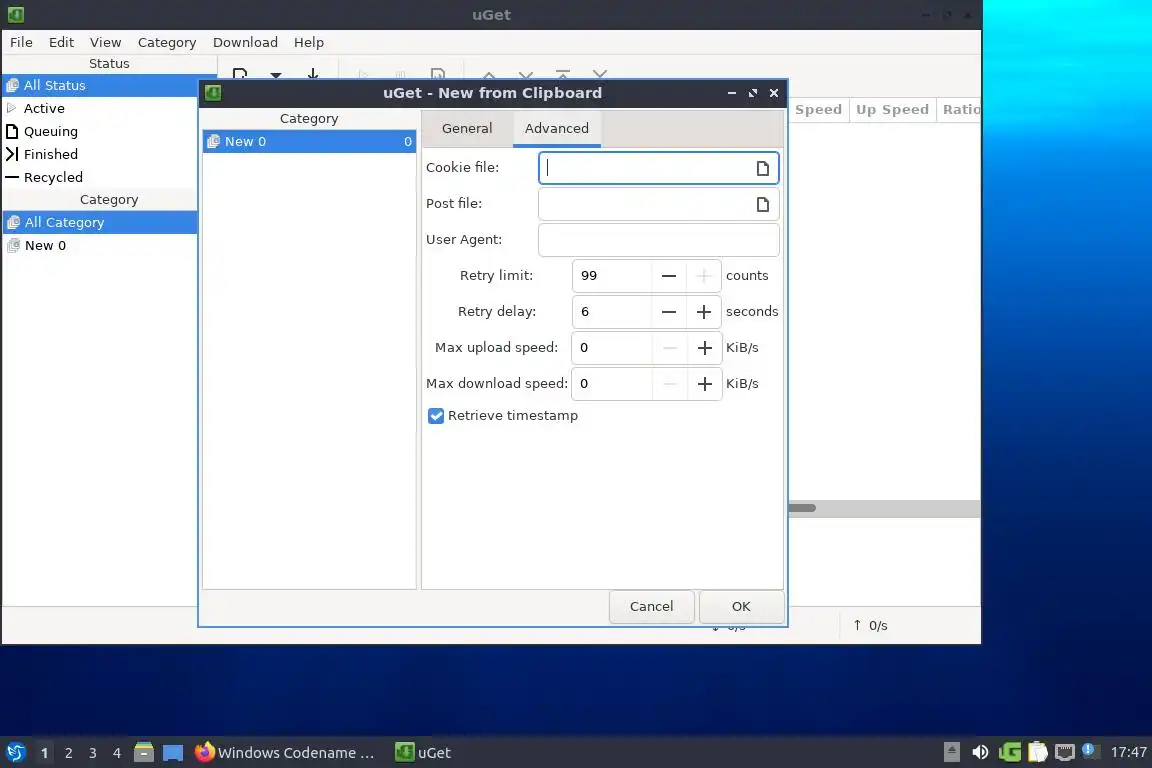Click the move-to-top toolbar icon in the main window

563,74
